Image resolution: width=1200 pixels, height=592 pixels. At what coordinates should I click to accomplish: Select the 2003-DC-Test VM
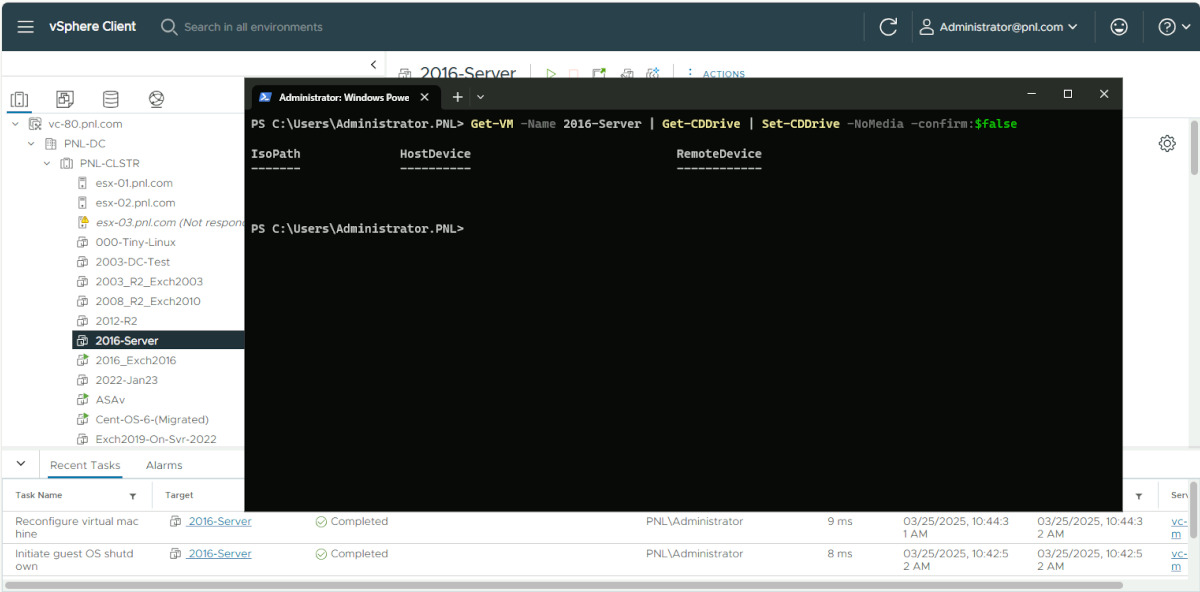132,262
